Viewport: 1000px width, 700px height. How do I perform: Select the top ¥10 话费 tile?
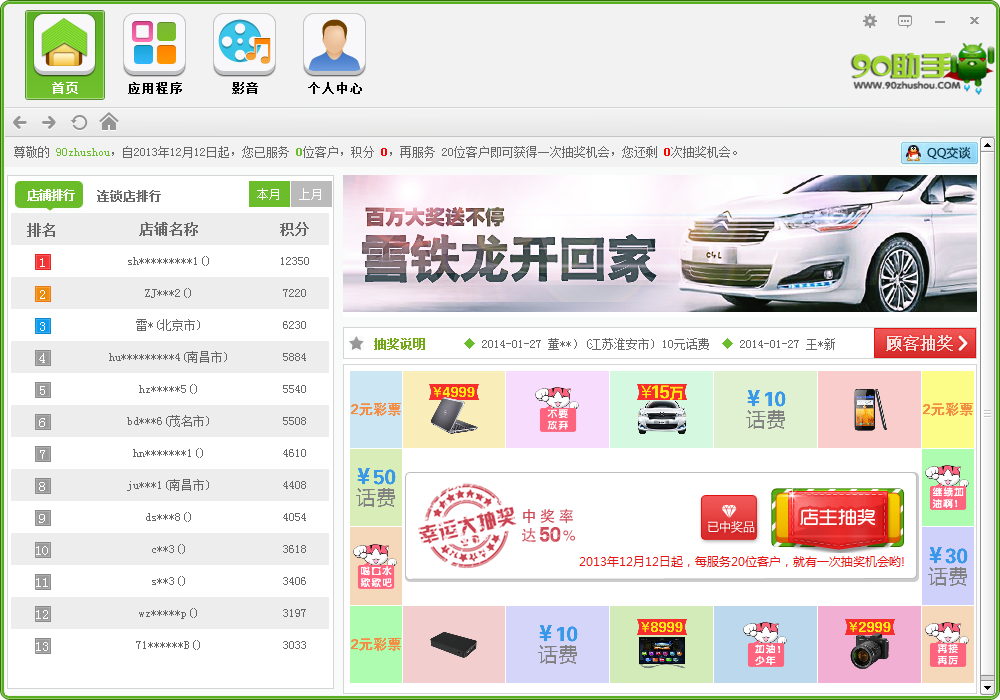pos(765,409)
